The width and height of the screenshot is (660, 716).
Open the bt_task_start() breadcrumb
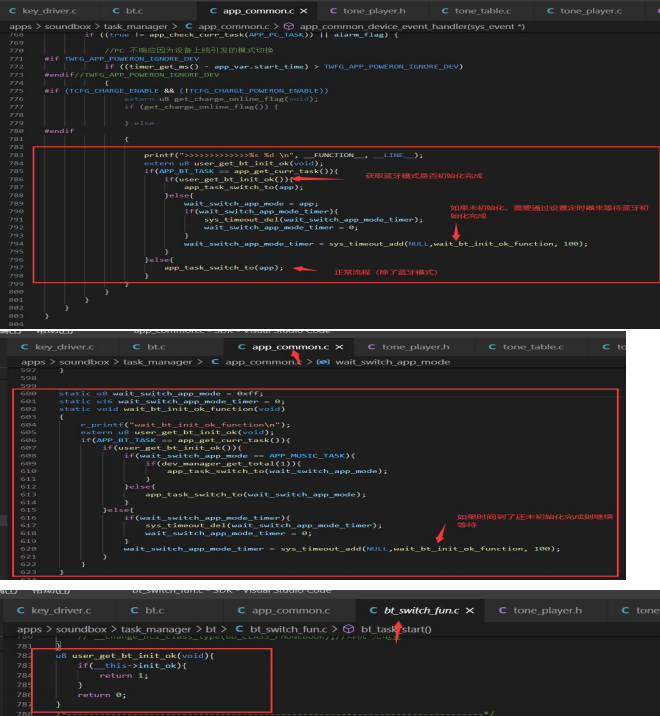396,629
